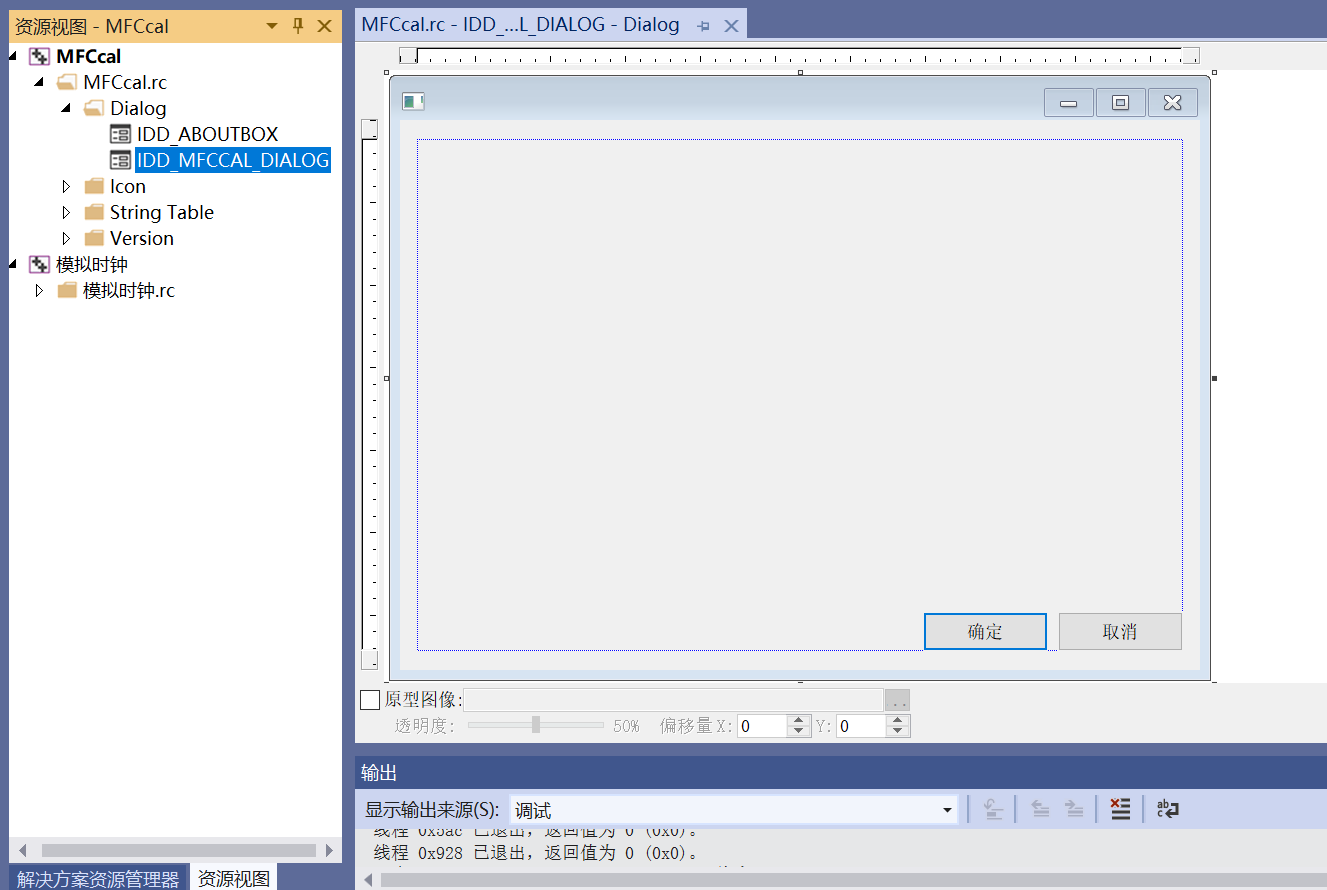Screen dimensions: 1327x890
Task: Select the Version folder icon
Action: (x=94, y=238)
